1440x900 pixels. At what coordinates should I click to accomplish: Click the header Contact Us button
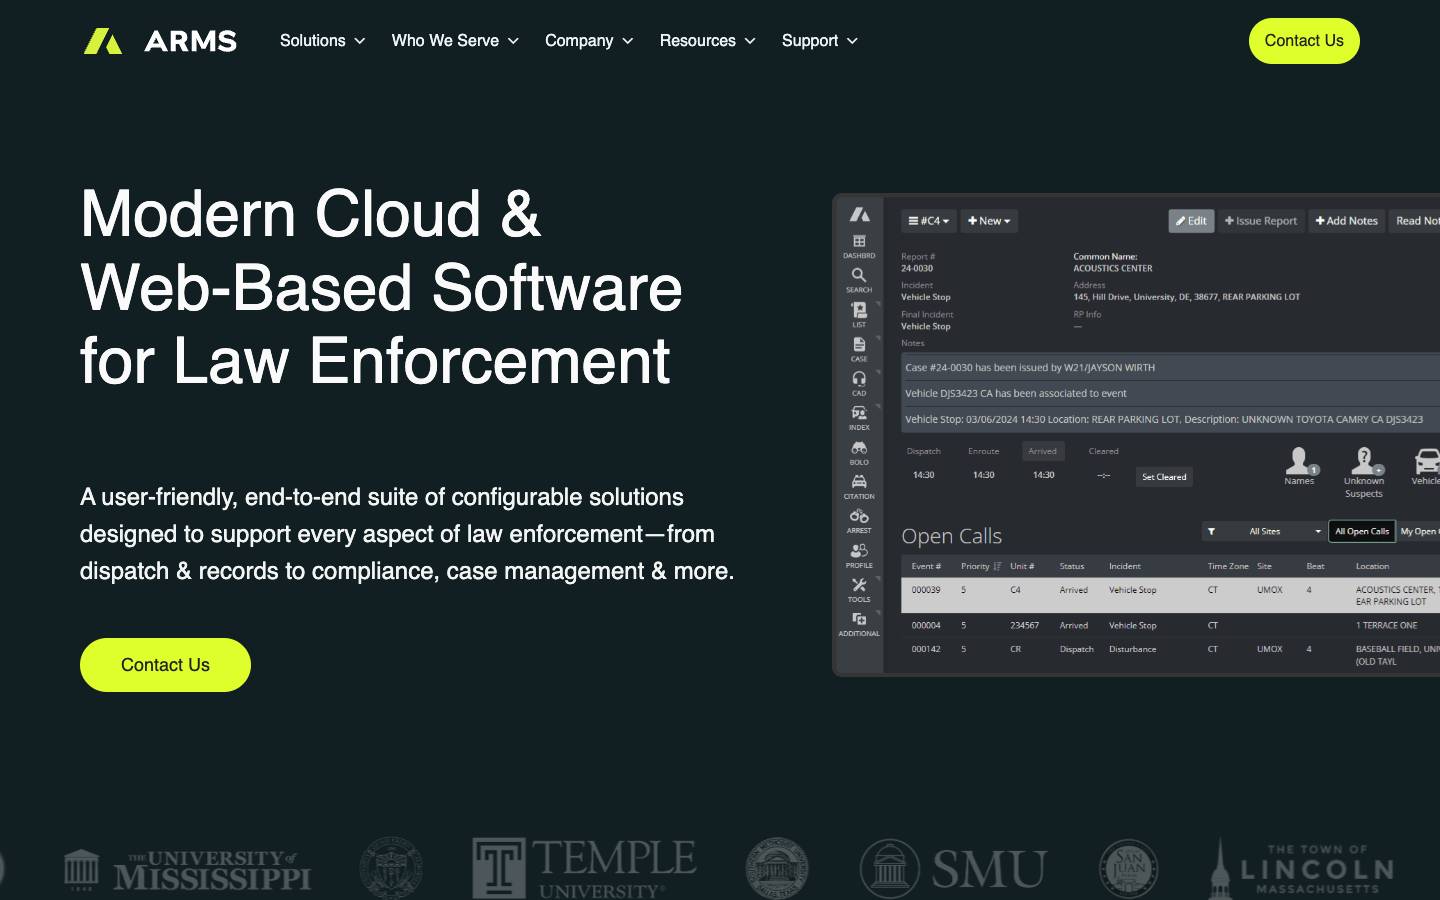(x=1304, y=41)
